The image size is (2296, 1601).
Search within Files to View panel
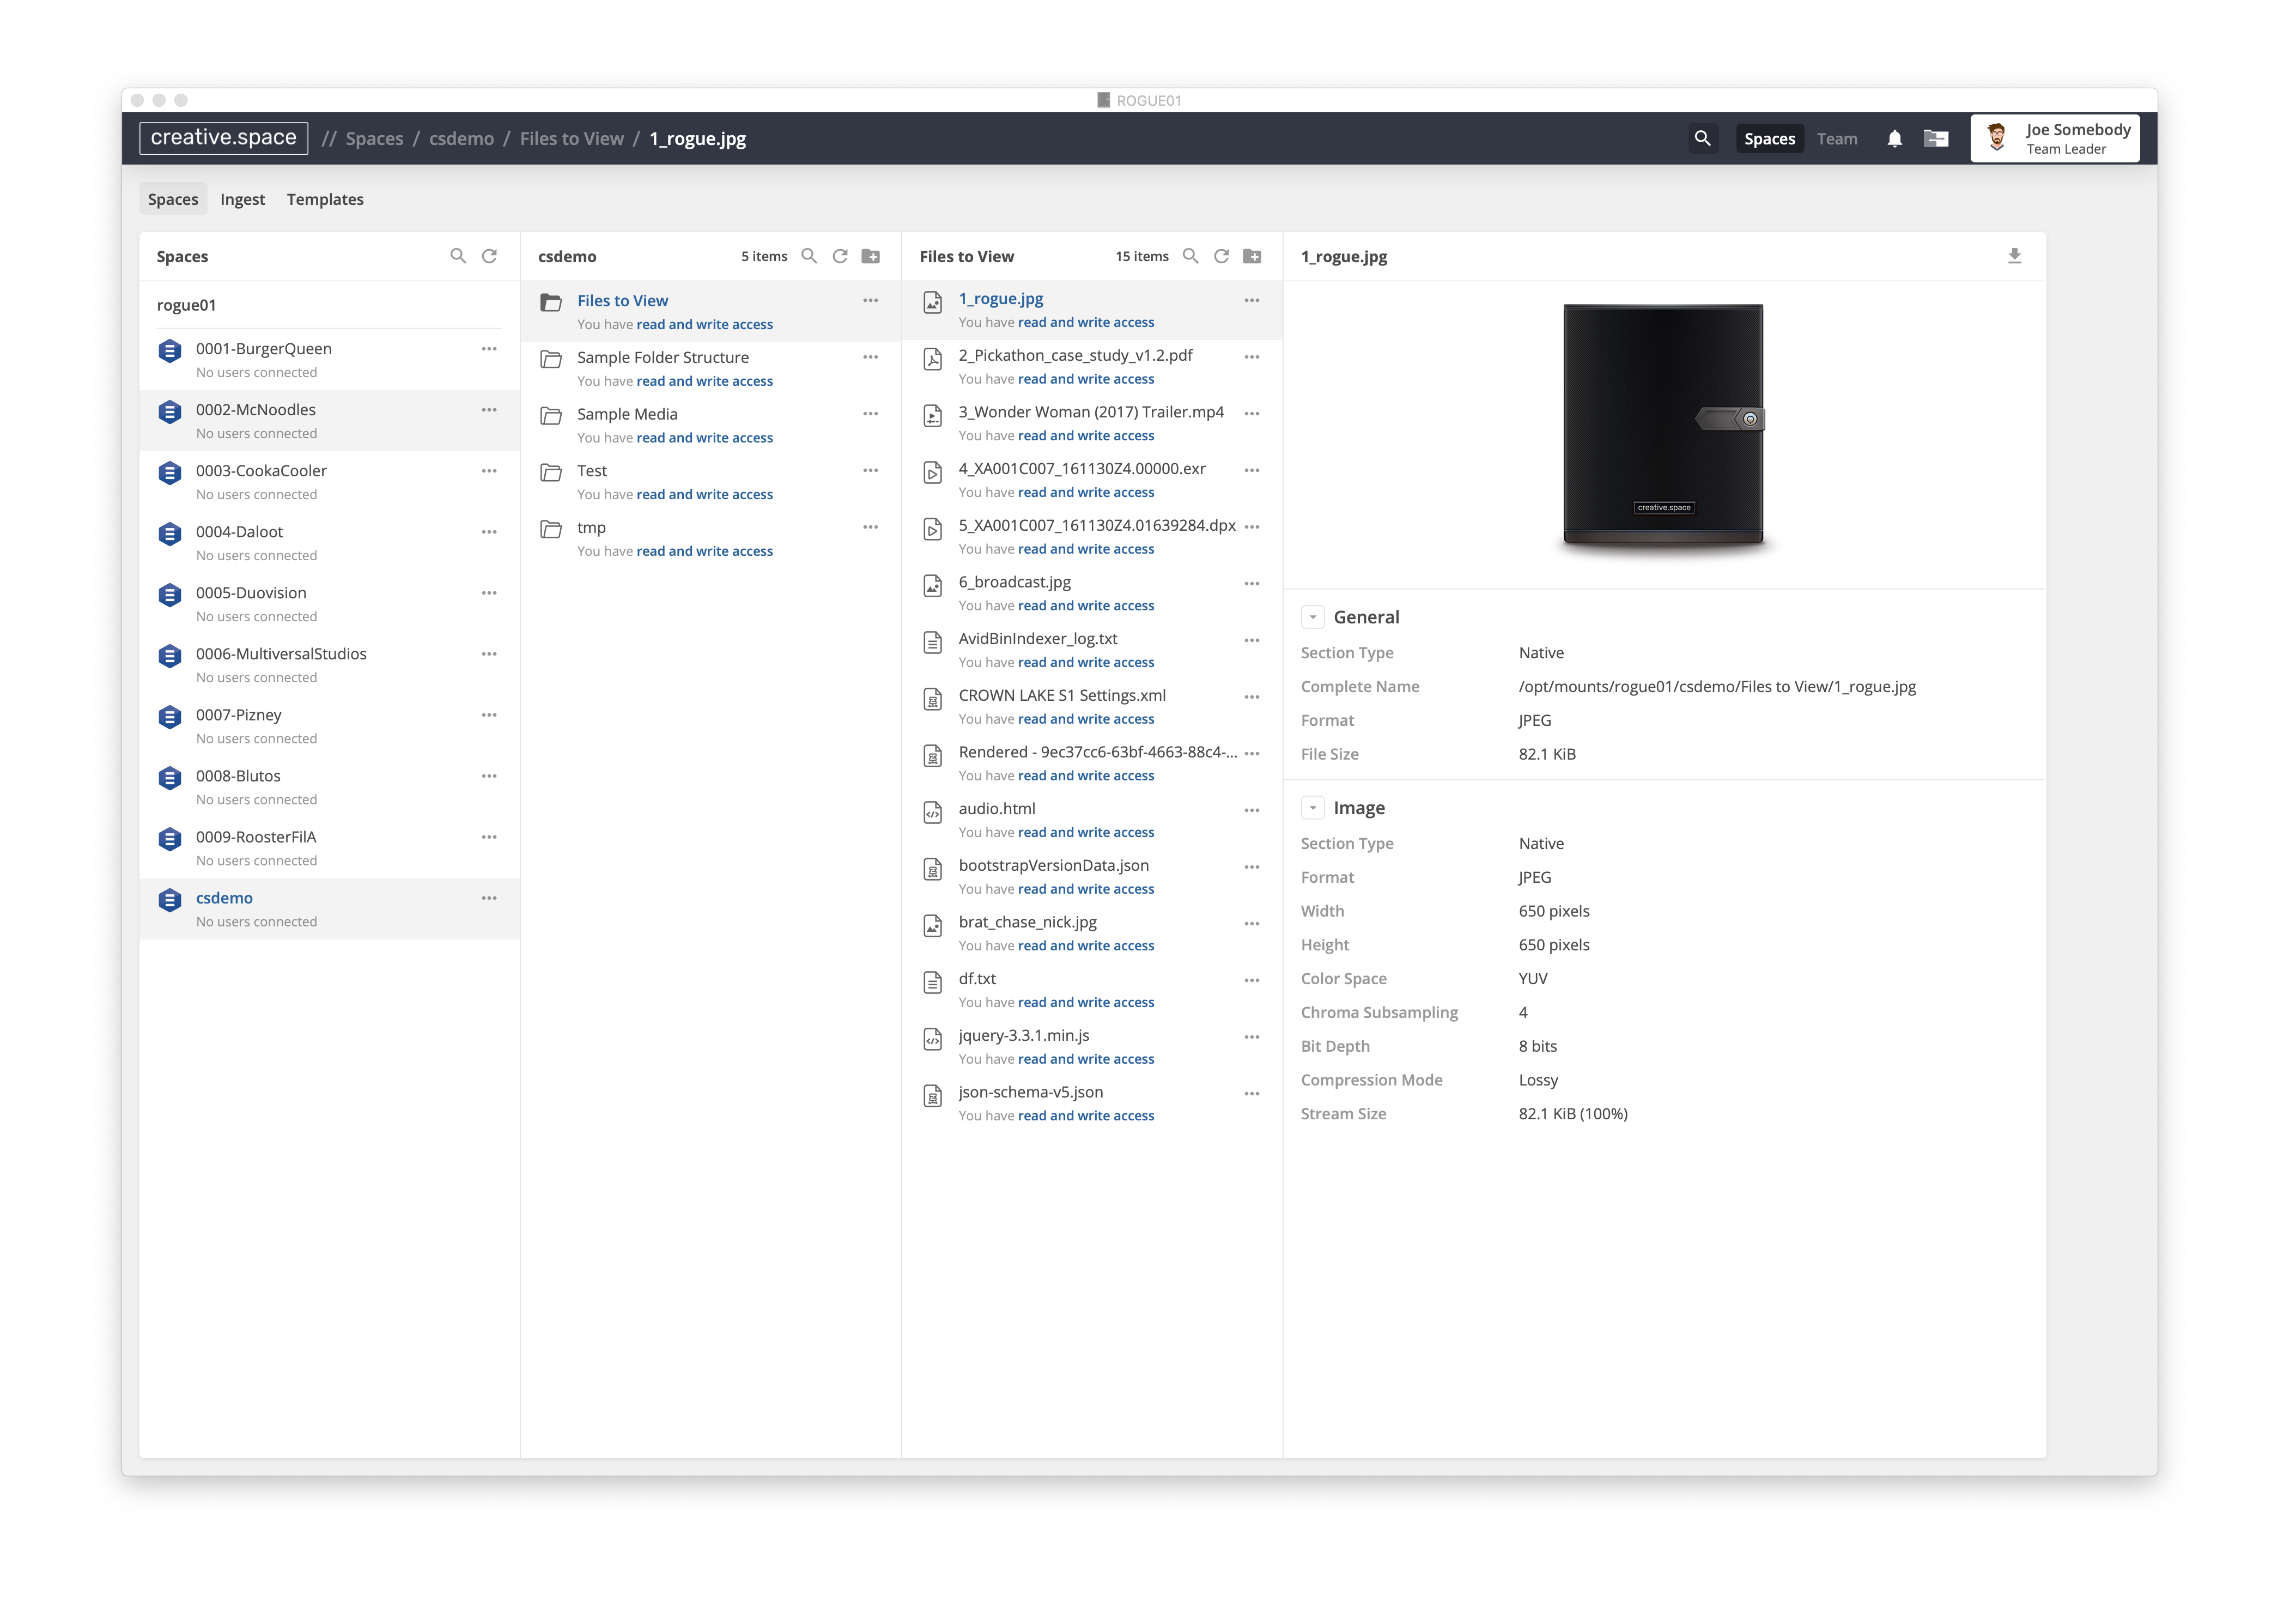[1190, 256]
